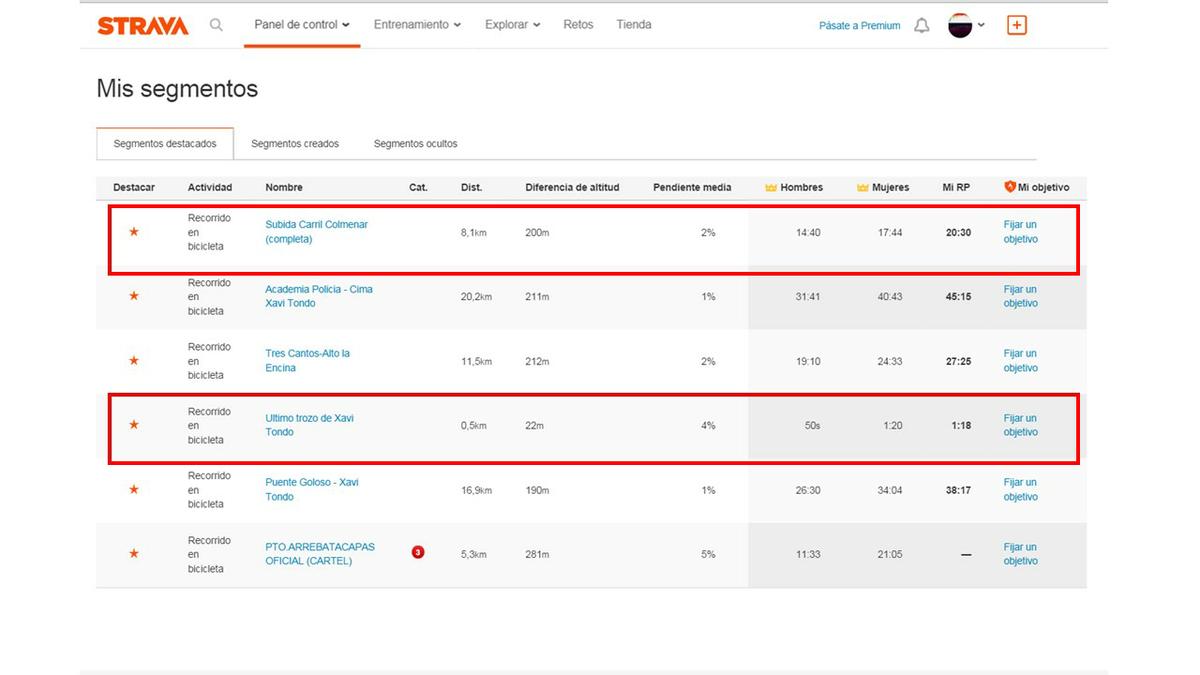Image resolution: width=1200 pixels, height=675 pixels.
Task: Click the Hombres crown icon
Action: 771,187
